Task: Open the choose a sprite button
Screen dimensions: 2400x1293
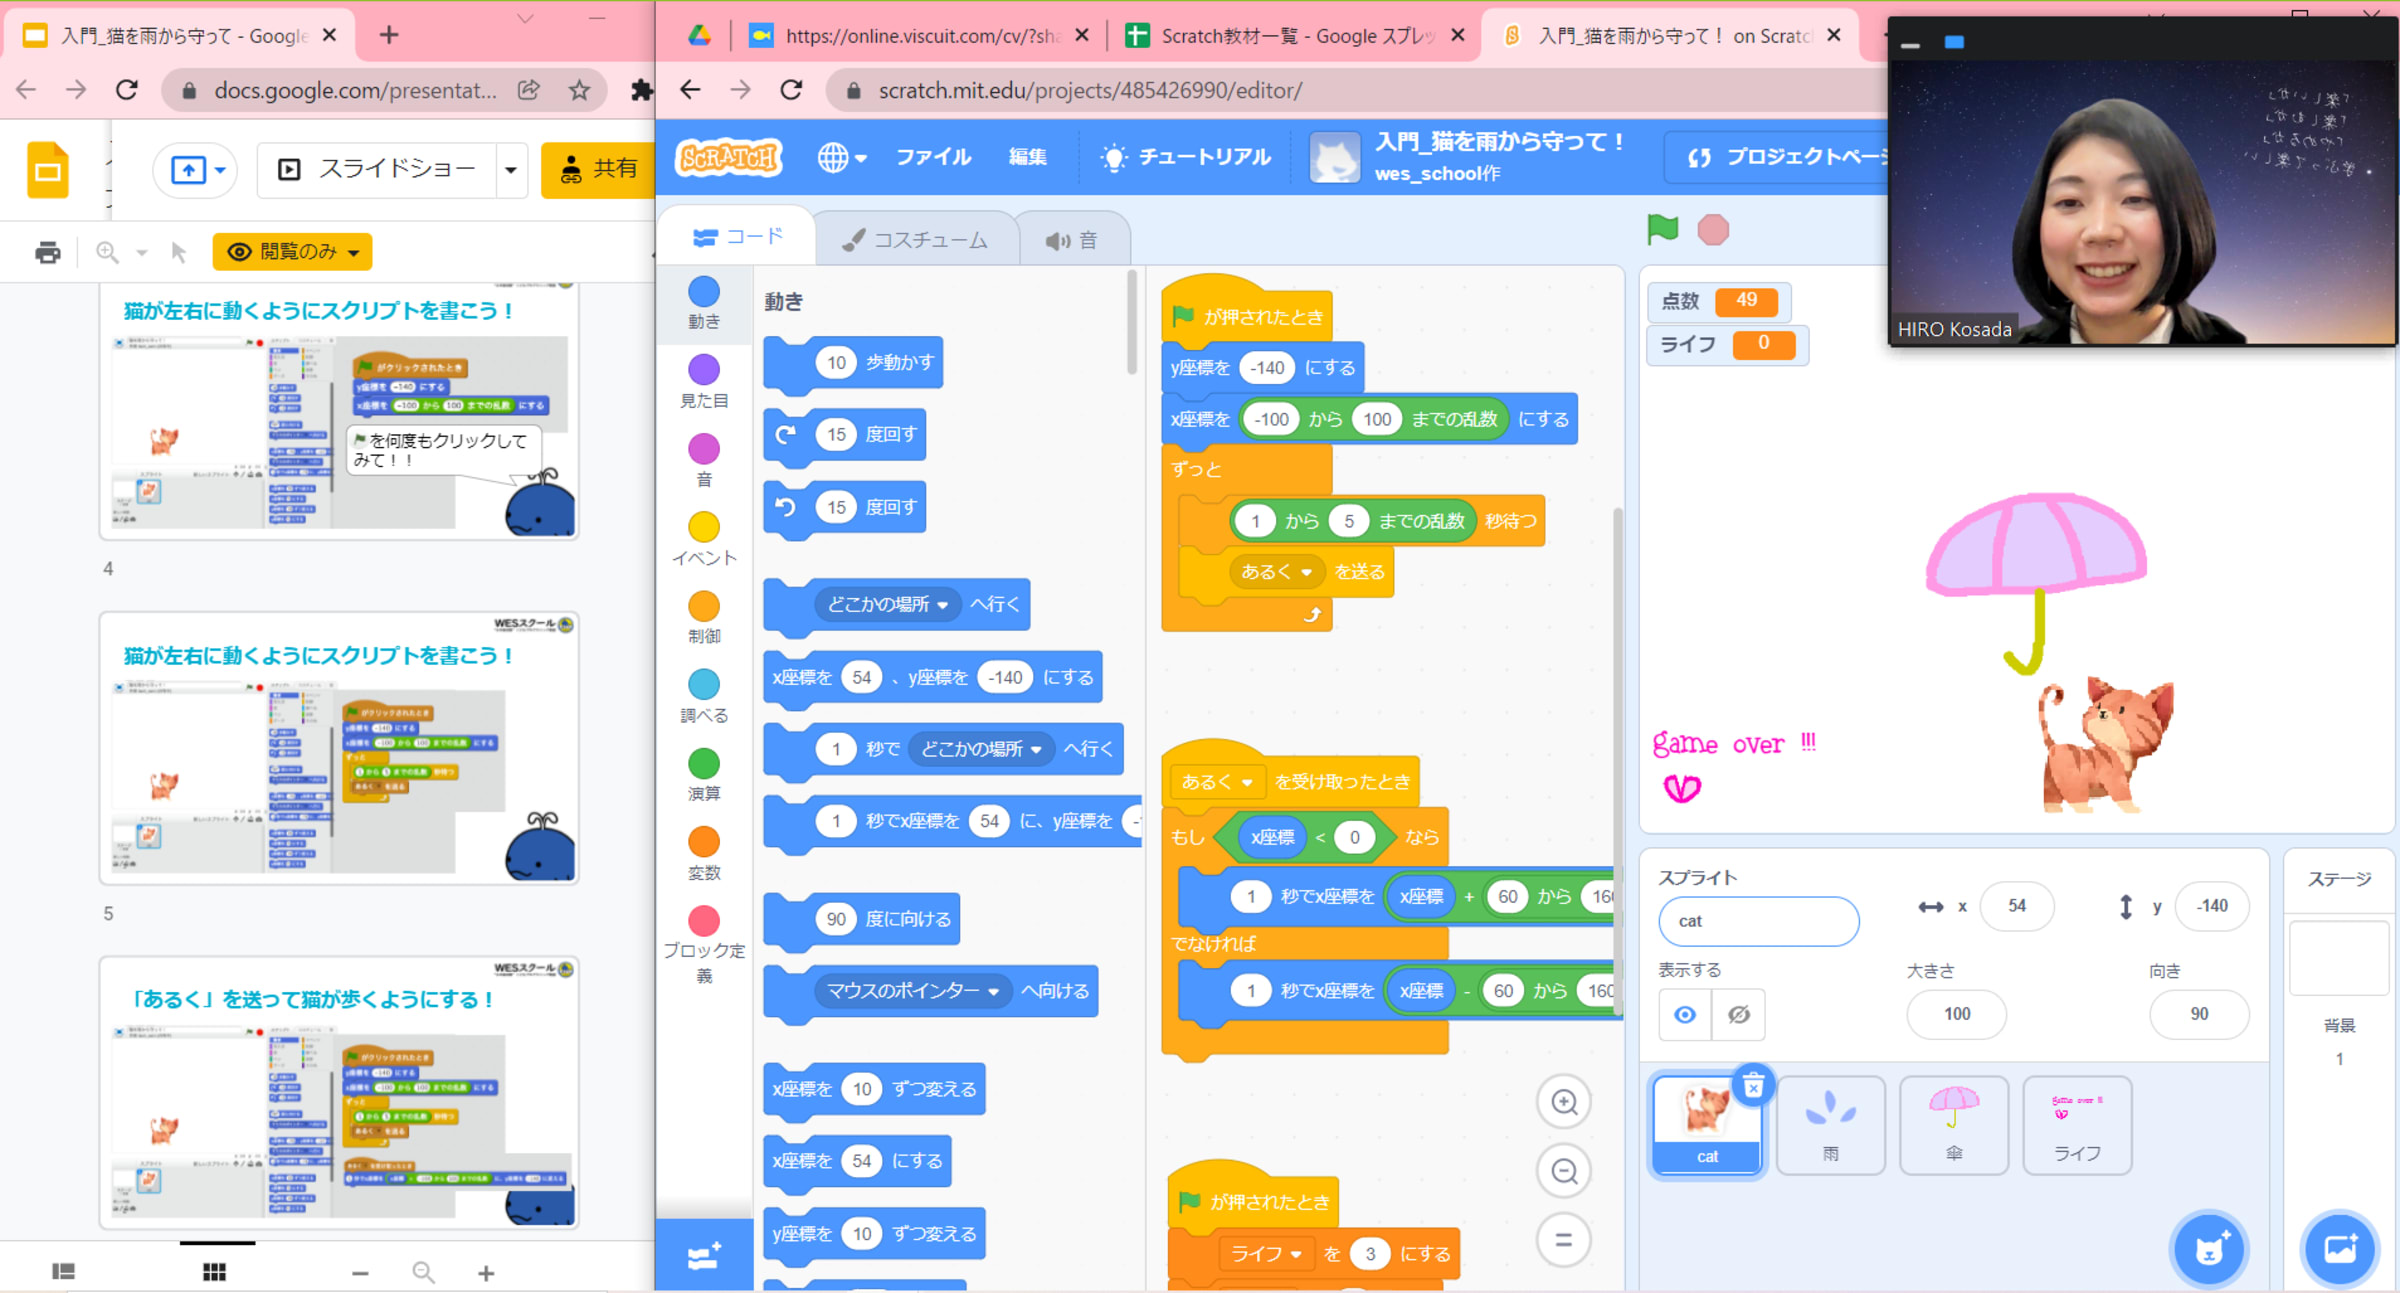Action: (2210, 1250)
